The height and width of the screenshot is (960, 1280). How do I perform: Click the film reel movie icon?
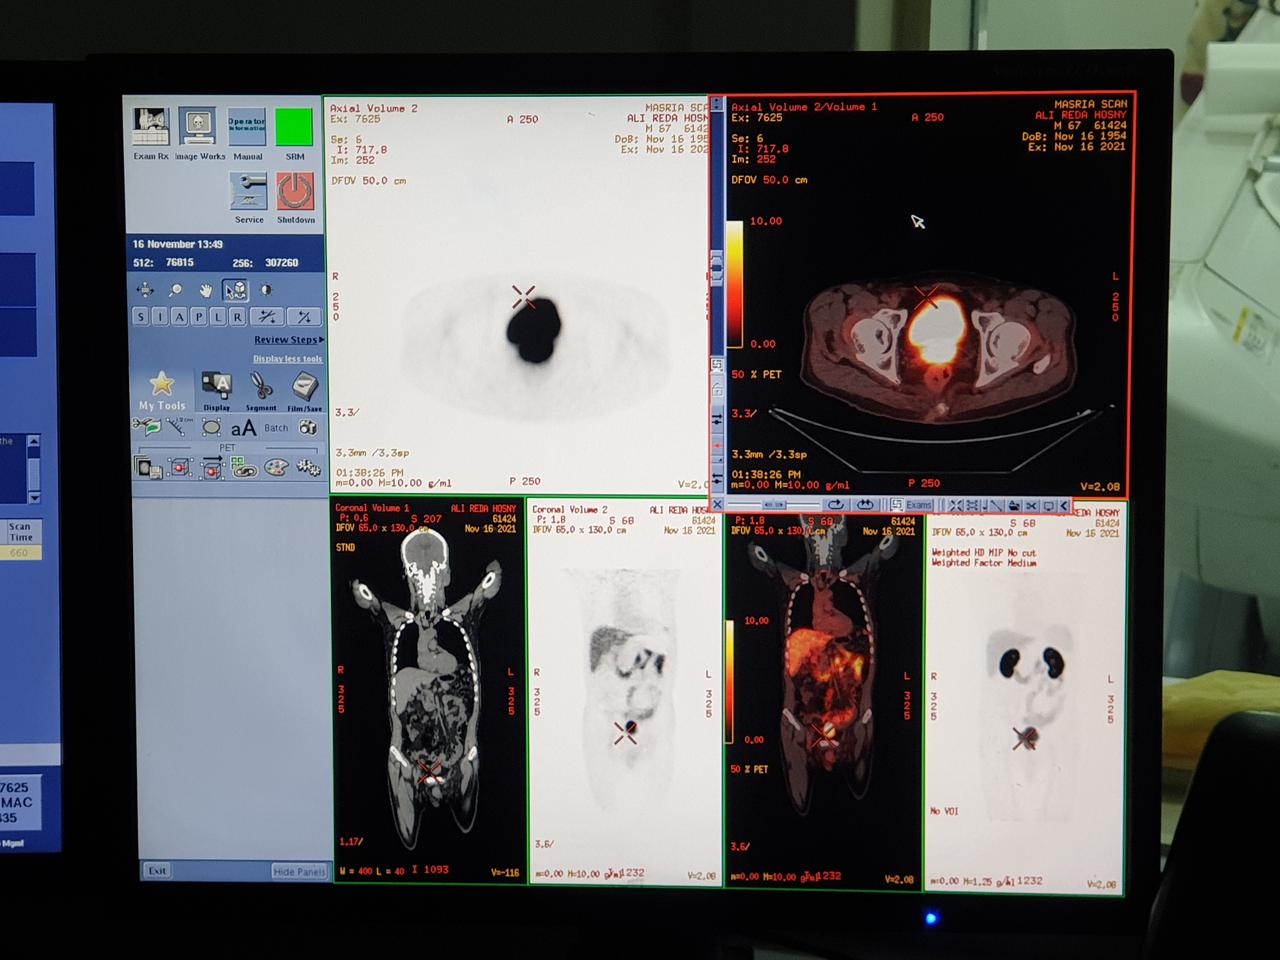(308, 427)
